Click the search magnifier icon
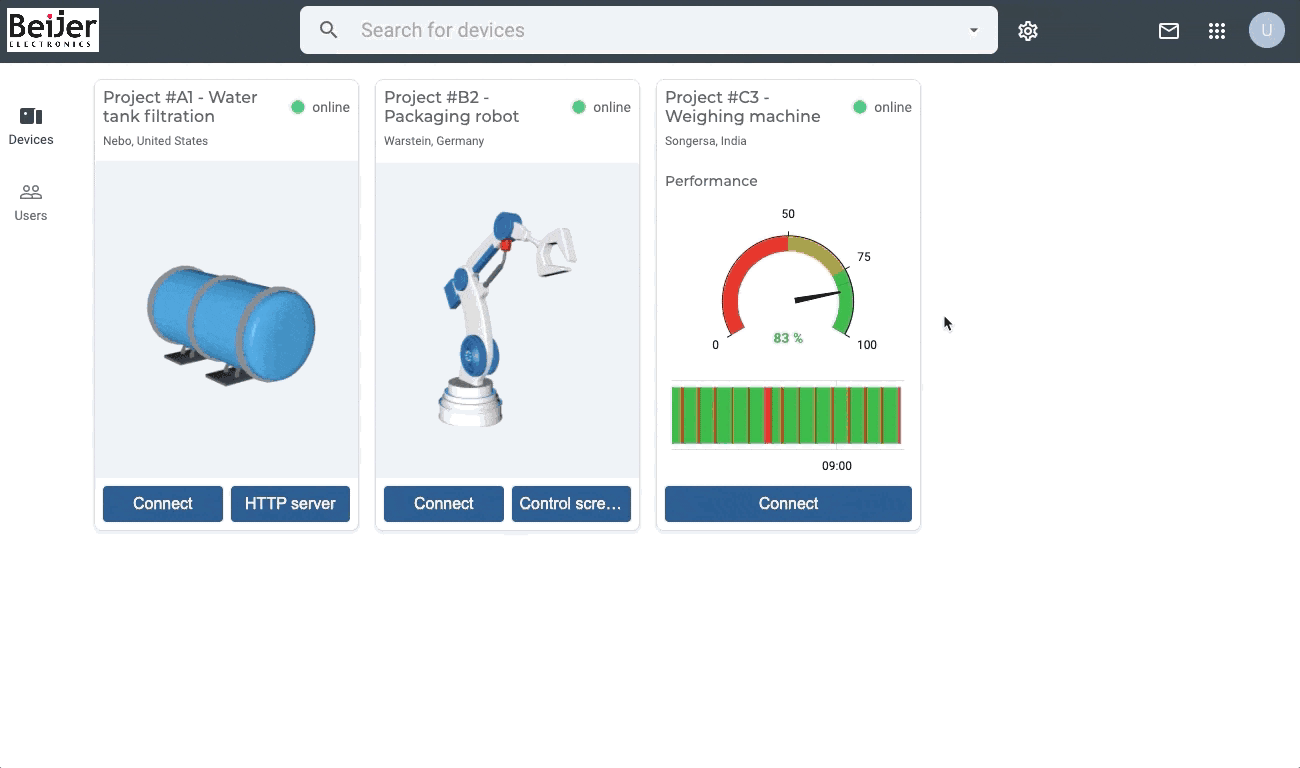The height and width of the screenshot is (768, 1300). click(329, 30)
